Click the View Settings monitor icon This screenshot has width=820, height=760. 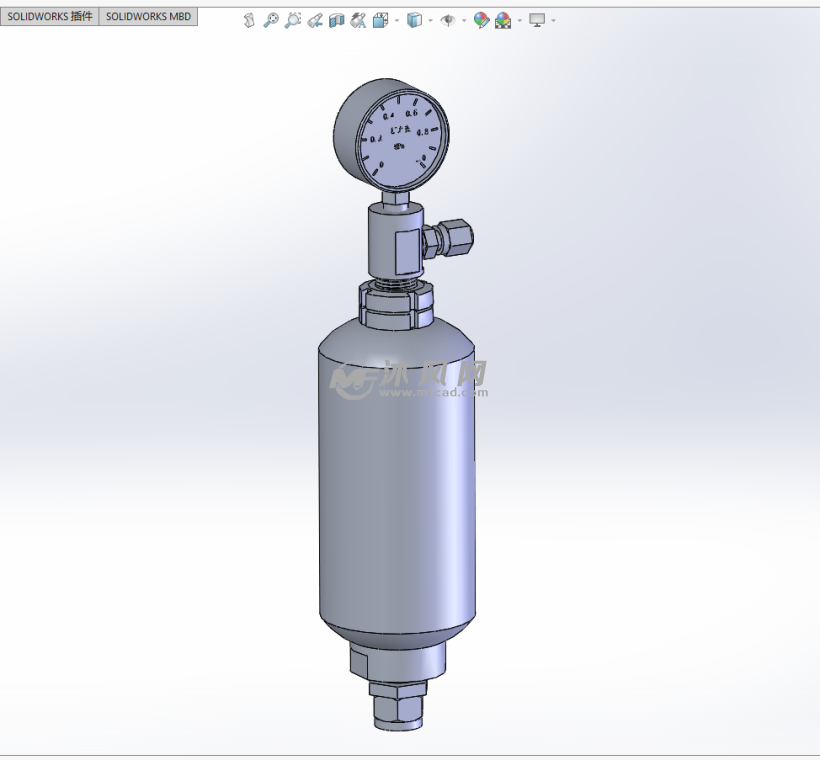point(537,20)
